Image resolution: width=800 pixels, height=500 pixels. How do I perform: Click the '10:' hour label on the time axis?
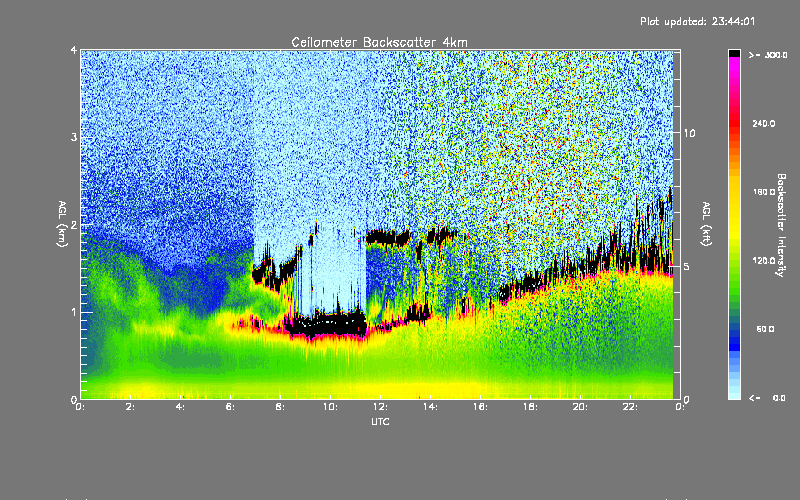pos(330,407)
